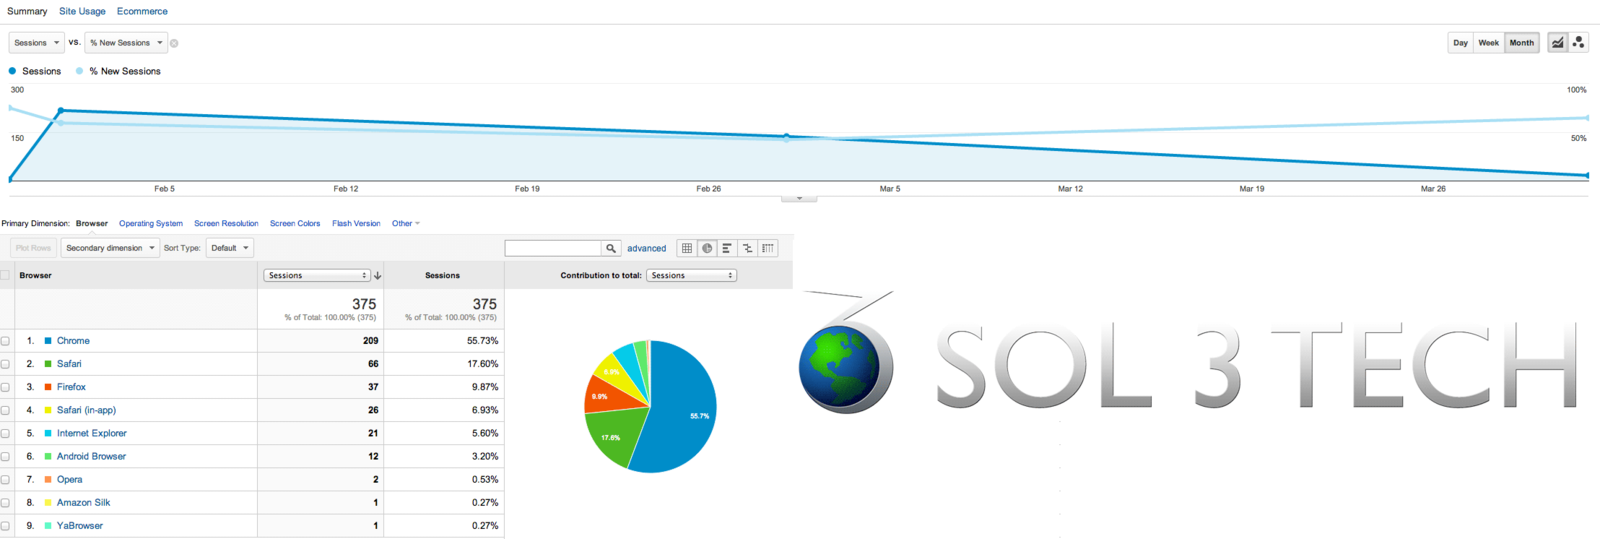1600x539 pixels.
Task: Open the advanced filter link
Action: tap(646, 248)
